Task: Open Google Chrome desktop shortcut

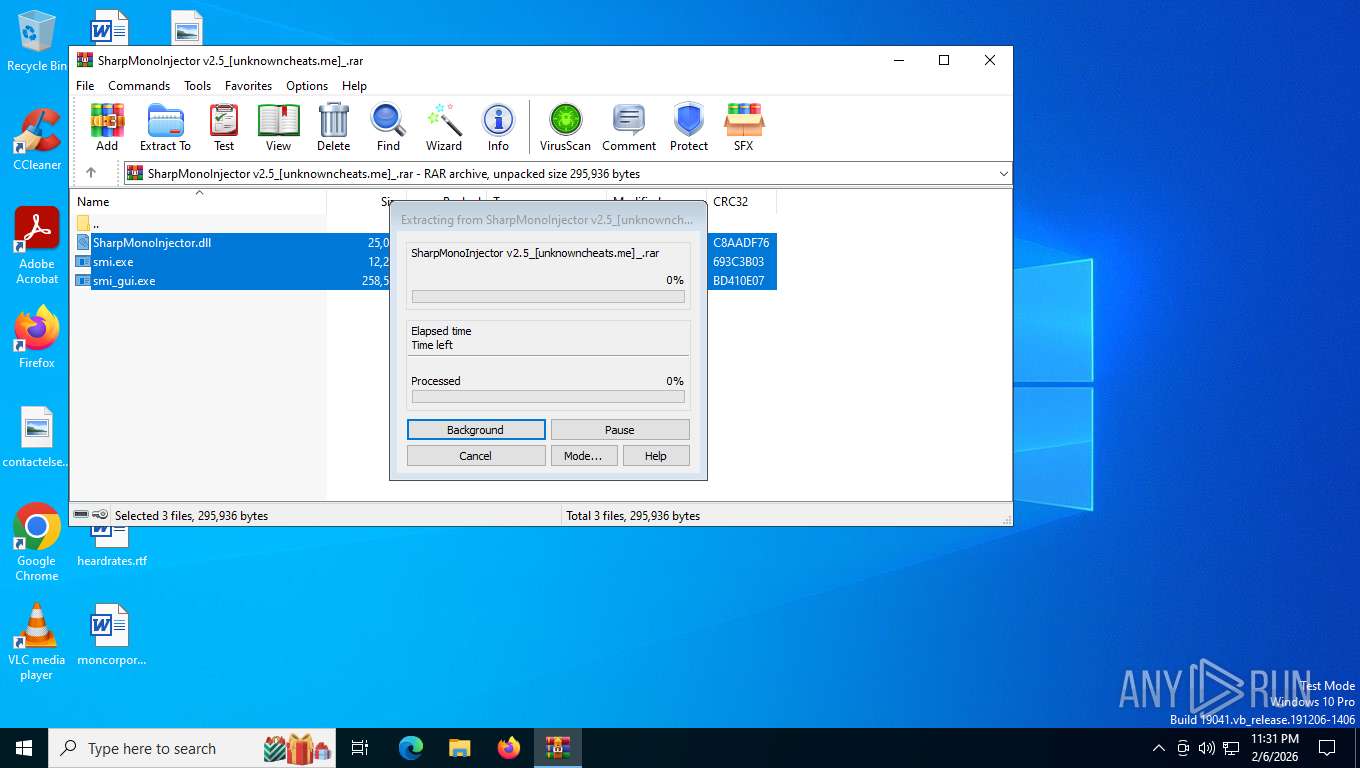Action: tap(37, 542)
